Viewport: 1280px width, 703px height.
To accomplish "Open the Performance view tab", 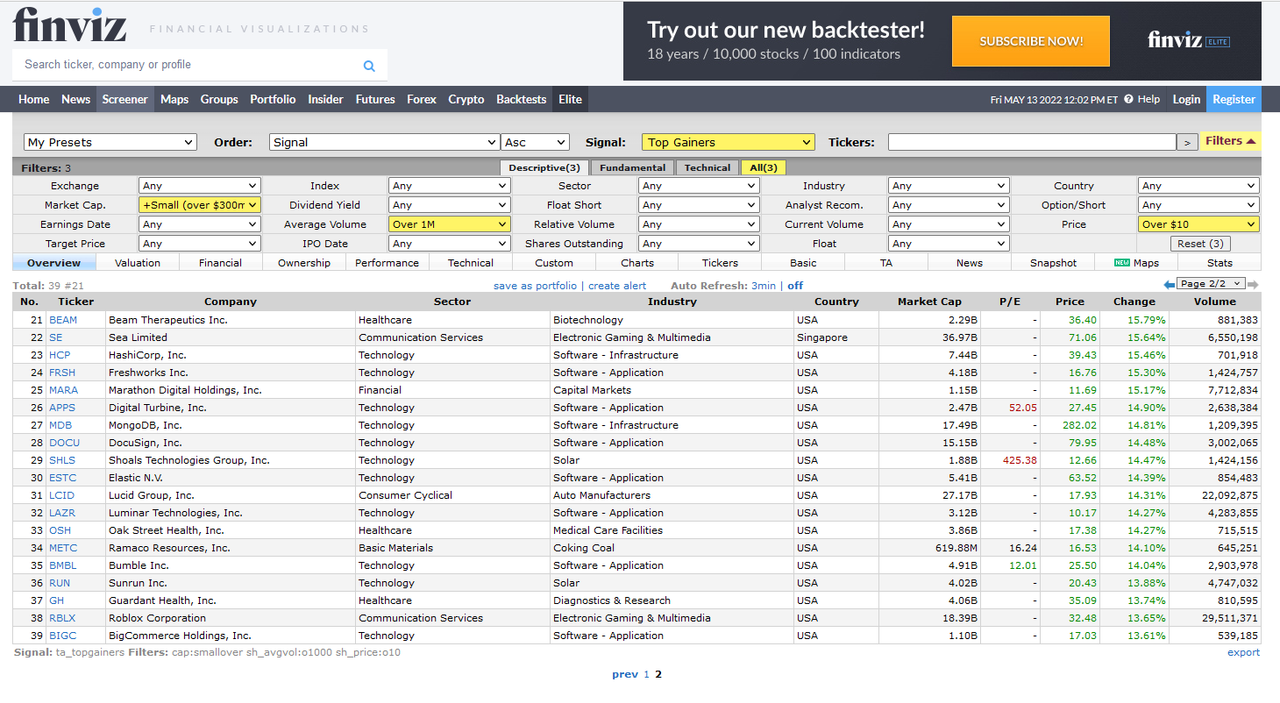I will pos(387,263).
